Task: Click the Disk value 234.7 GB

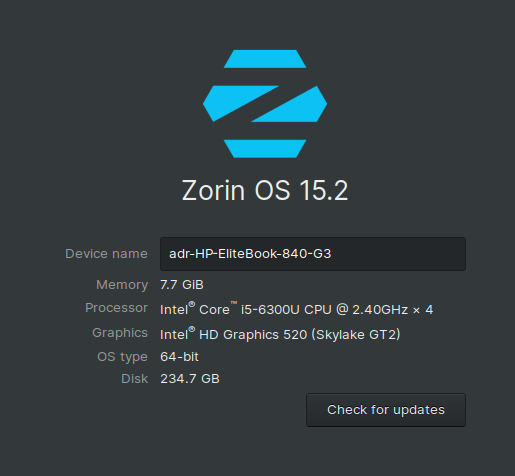Action: [190, 379]
